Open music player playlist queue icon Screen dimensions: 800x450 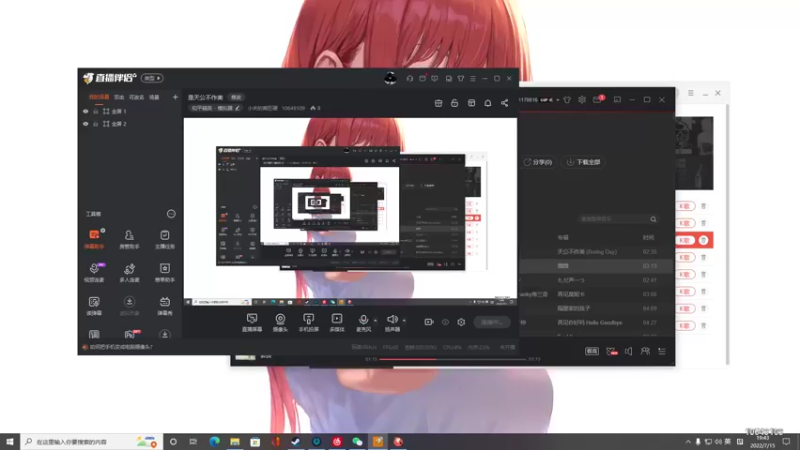pos(662,351)
